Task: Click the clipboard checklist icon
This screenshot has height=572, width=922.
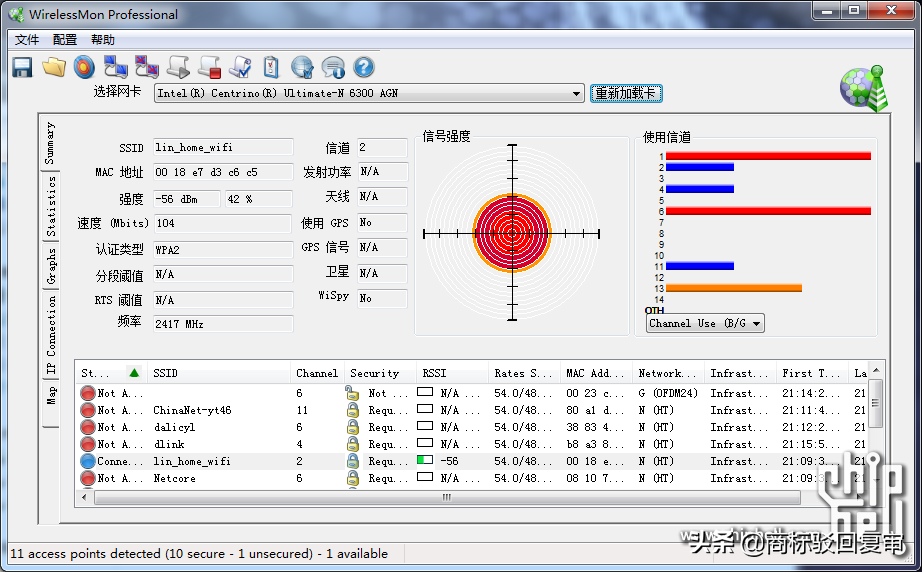Action: [271, 67]
